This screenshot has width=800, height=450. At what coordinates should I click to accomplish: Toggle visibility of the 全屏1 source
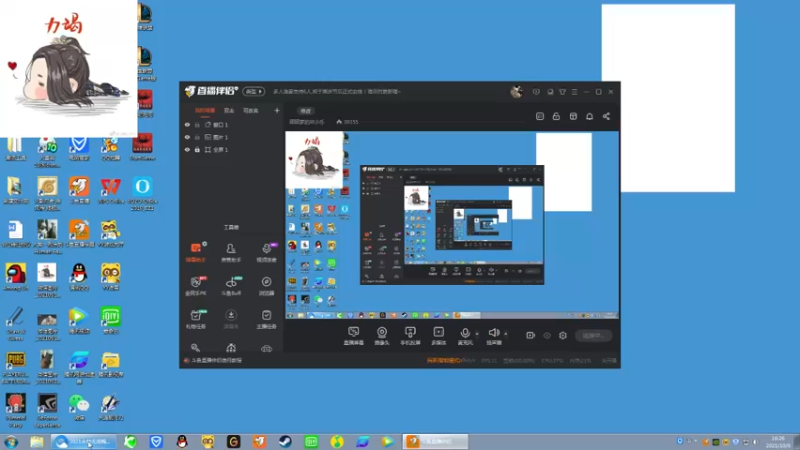tap(187, 149)
